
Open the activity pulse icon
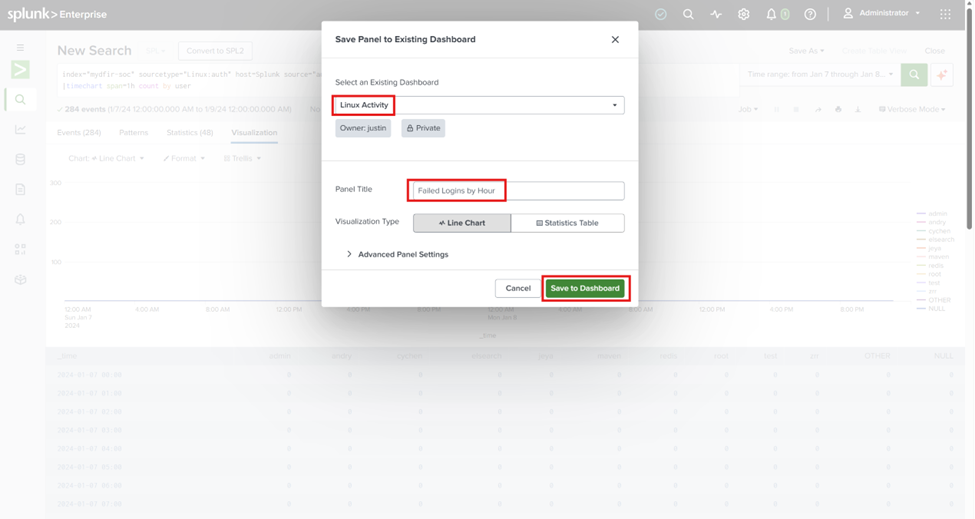pyautogui.click(x=716, y=14)
